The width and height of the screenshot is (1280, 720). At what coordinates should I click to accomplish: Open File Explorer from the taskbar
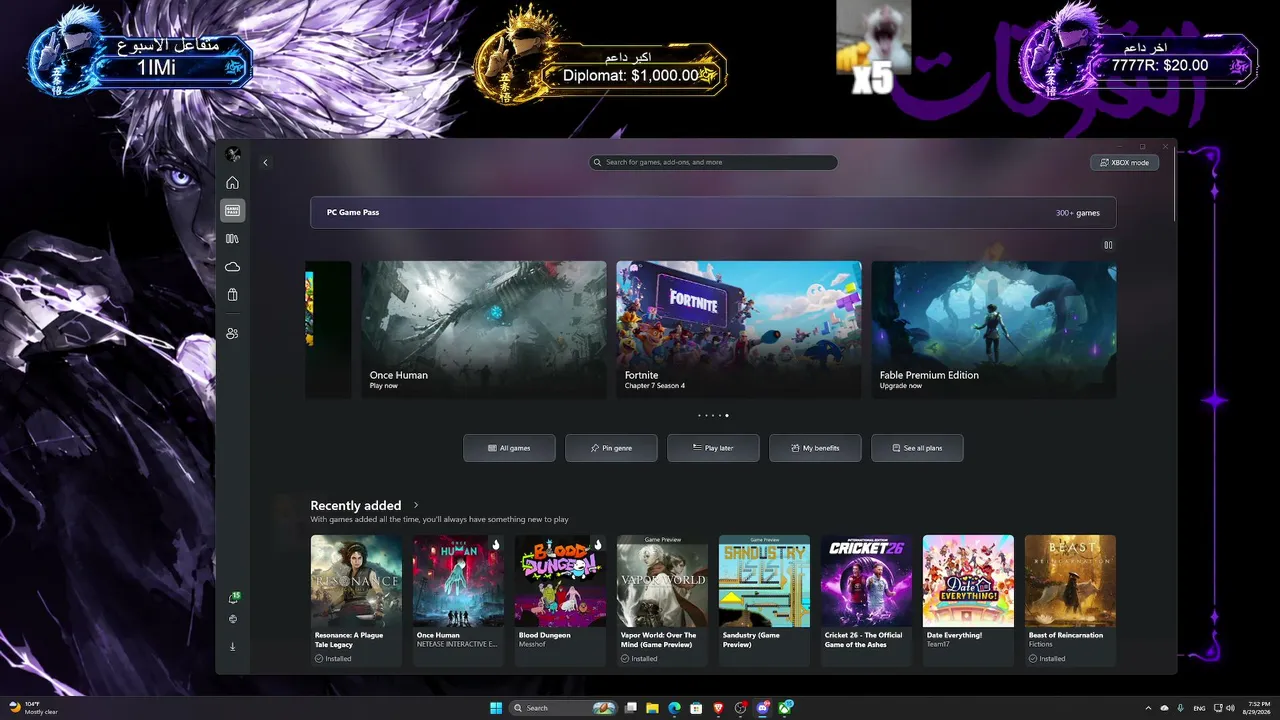click(x=652, y=708)
